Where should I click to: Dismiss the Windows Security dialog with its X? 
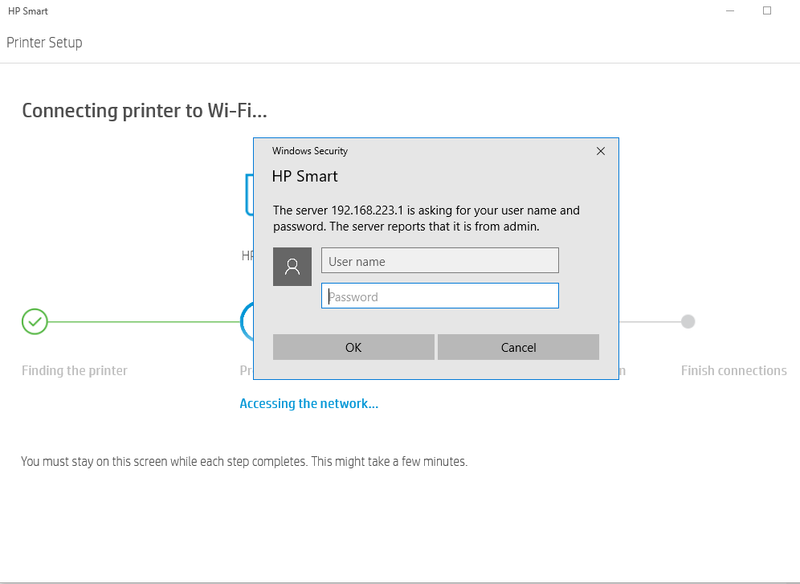pyautogui.click(x=600, y=151)
